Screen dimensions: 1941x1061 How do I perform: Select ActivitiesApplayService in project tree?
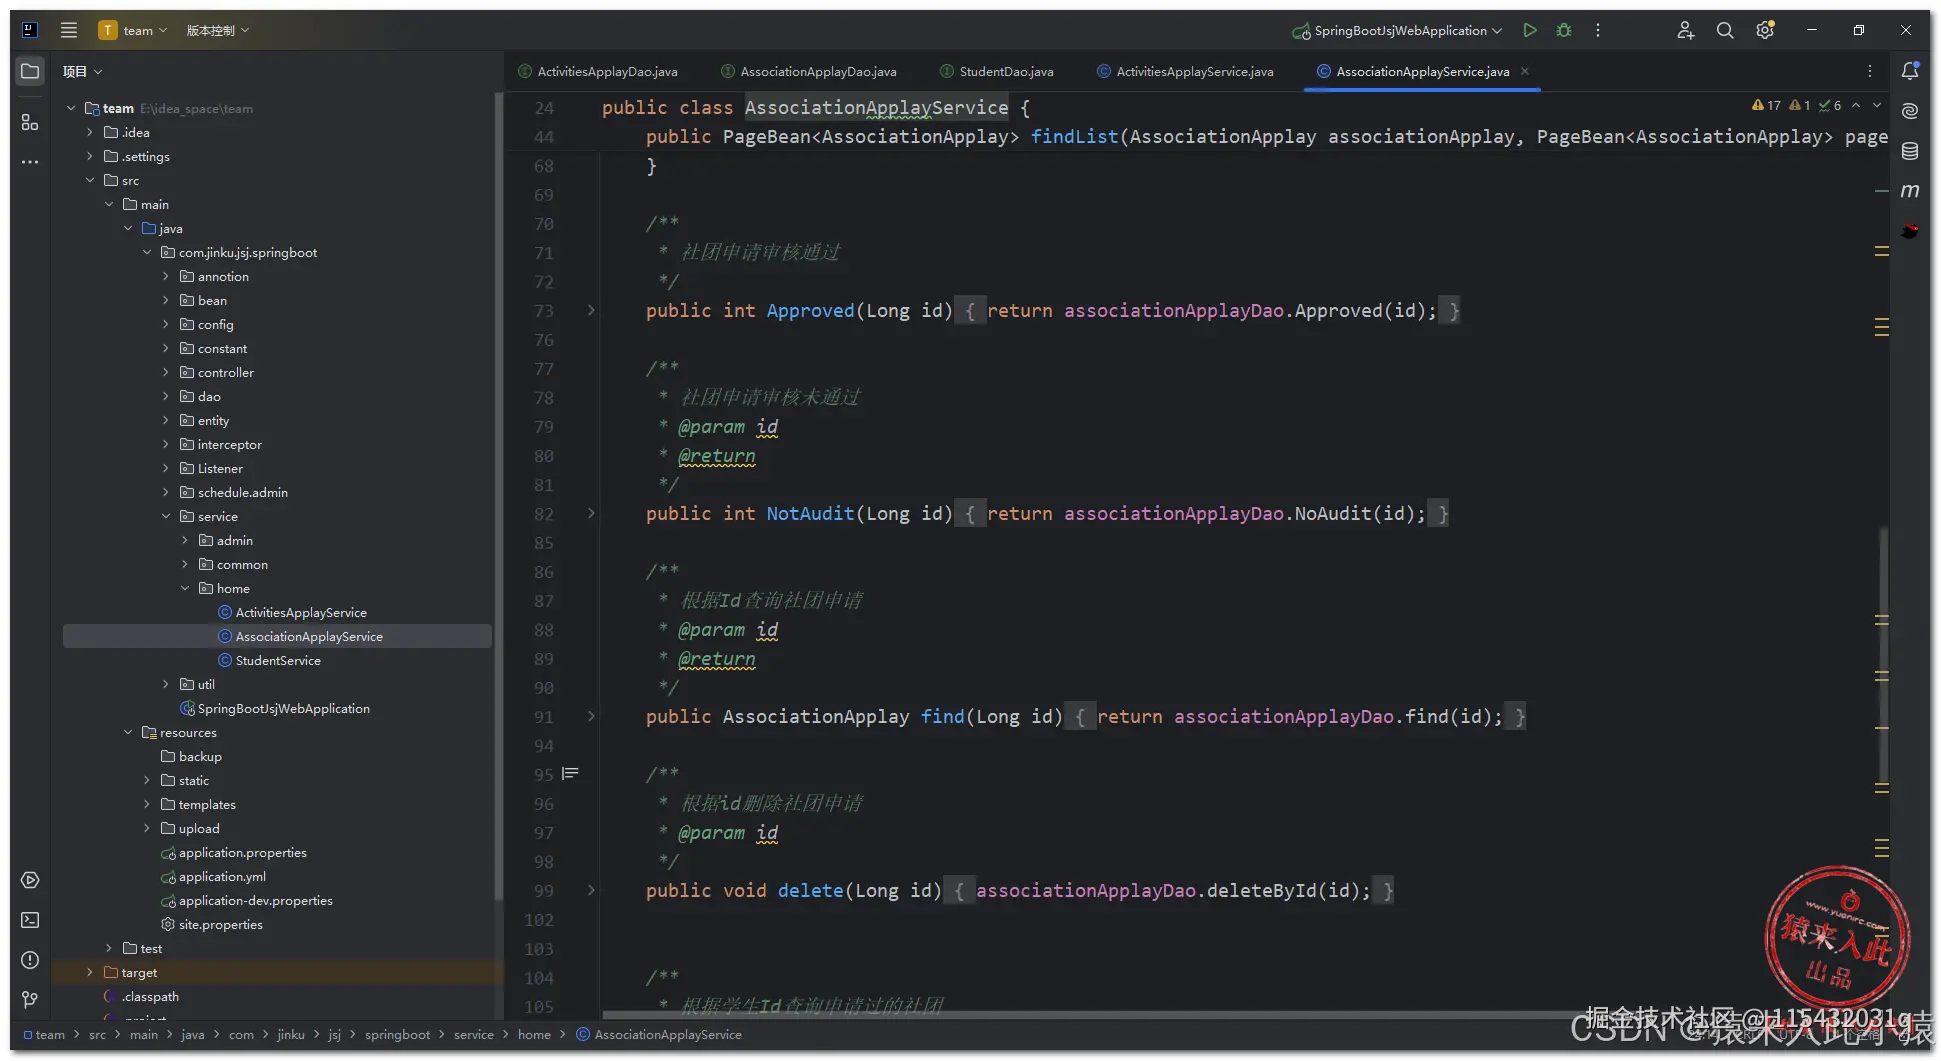301,612
